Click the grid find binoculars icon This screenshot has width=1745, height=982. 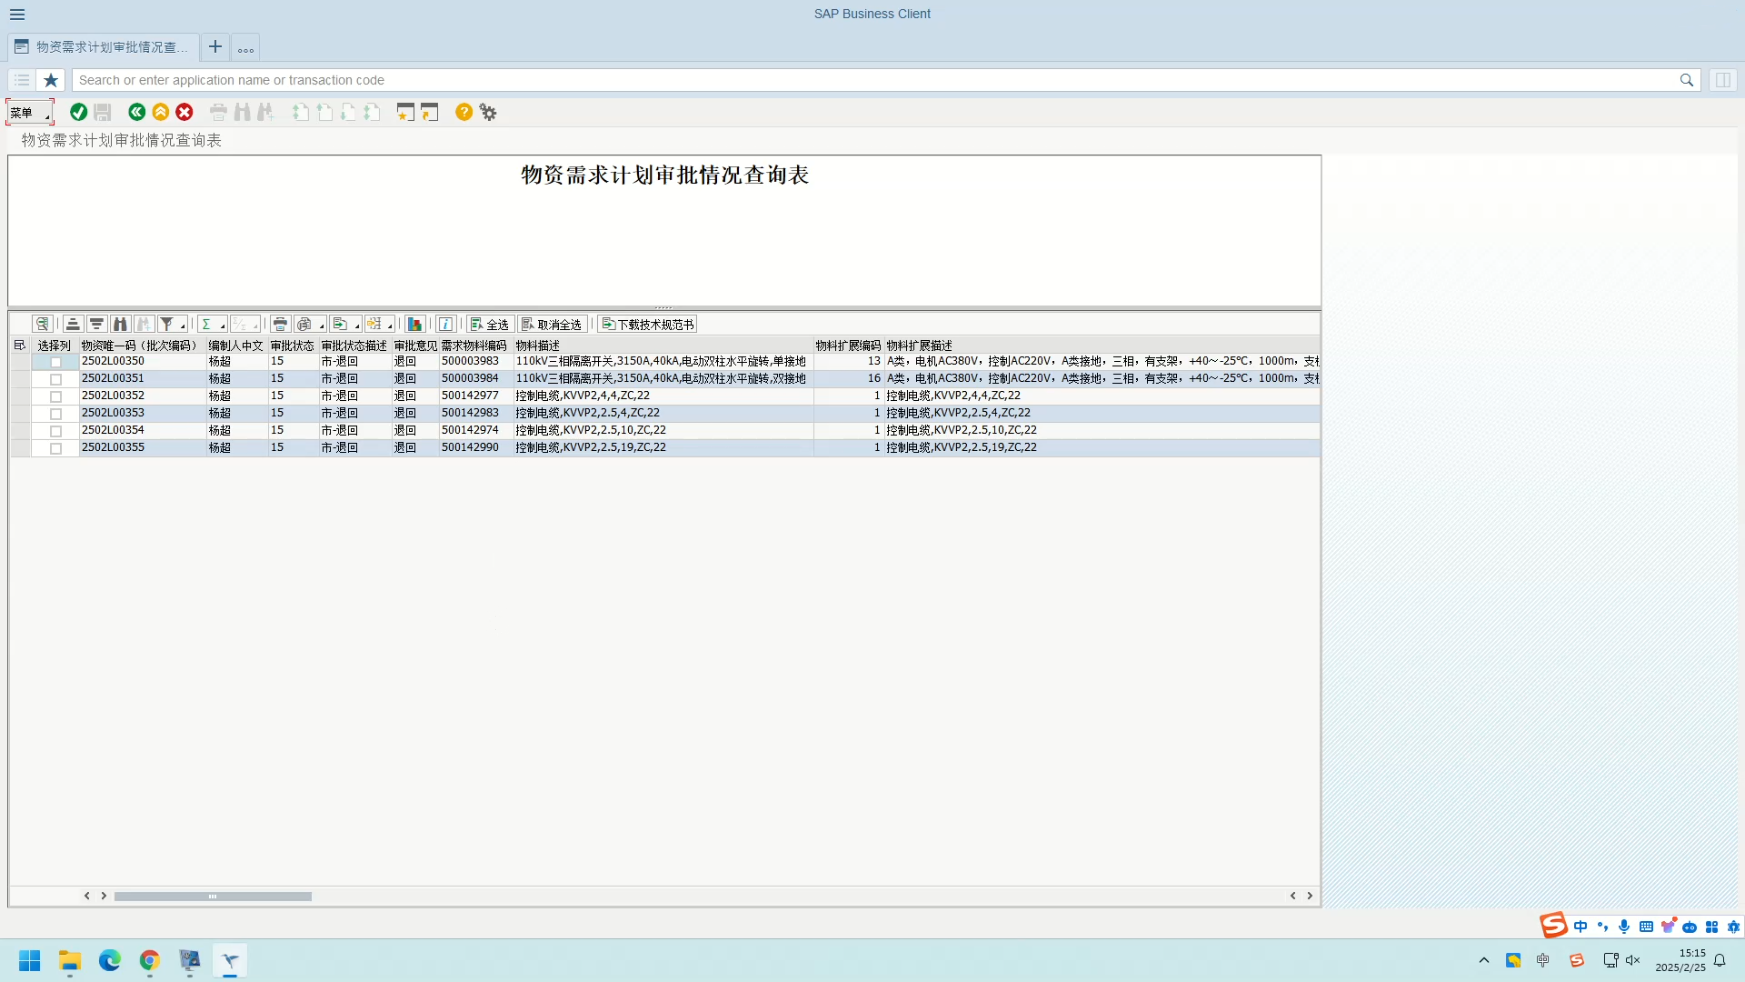tap(120, 324)
